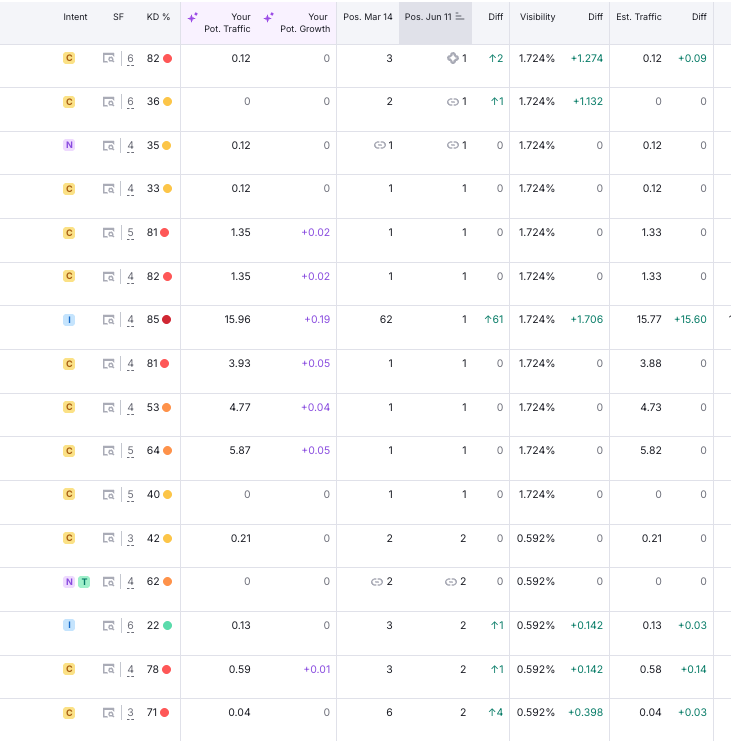Image resolution: width=731 pixels, height=741 pixels.
Task: Open SERP view icon in the KD 42 row
Action: pos(109,538)
